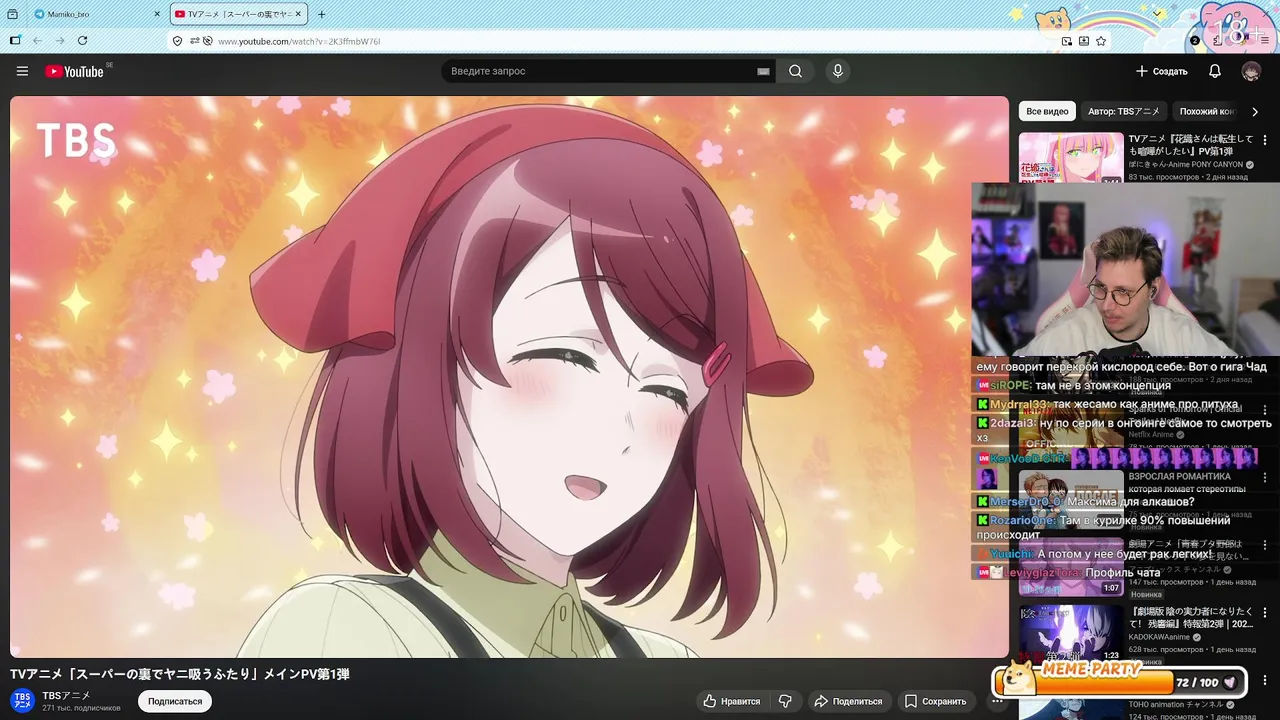1280x720 pixels.
Task: Focus the Введите запрос search field
Action: [x=600, y=71]
